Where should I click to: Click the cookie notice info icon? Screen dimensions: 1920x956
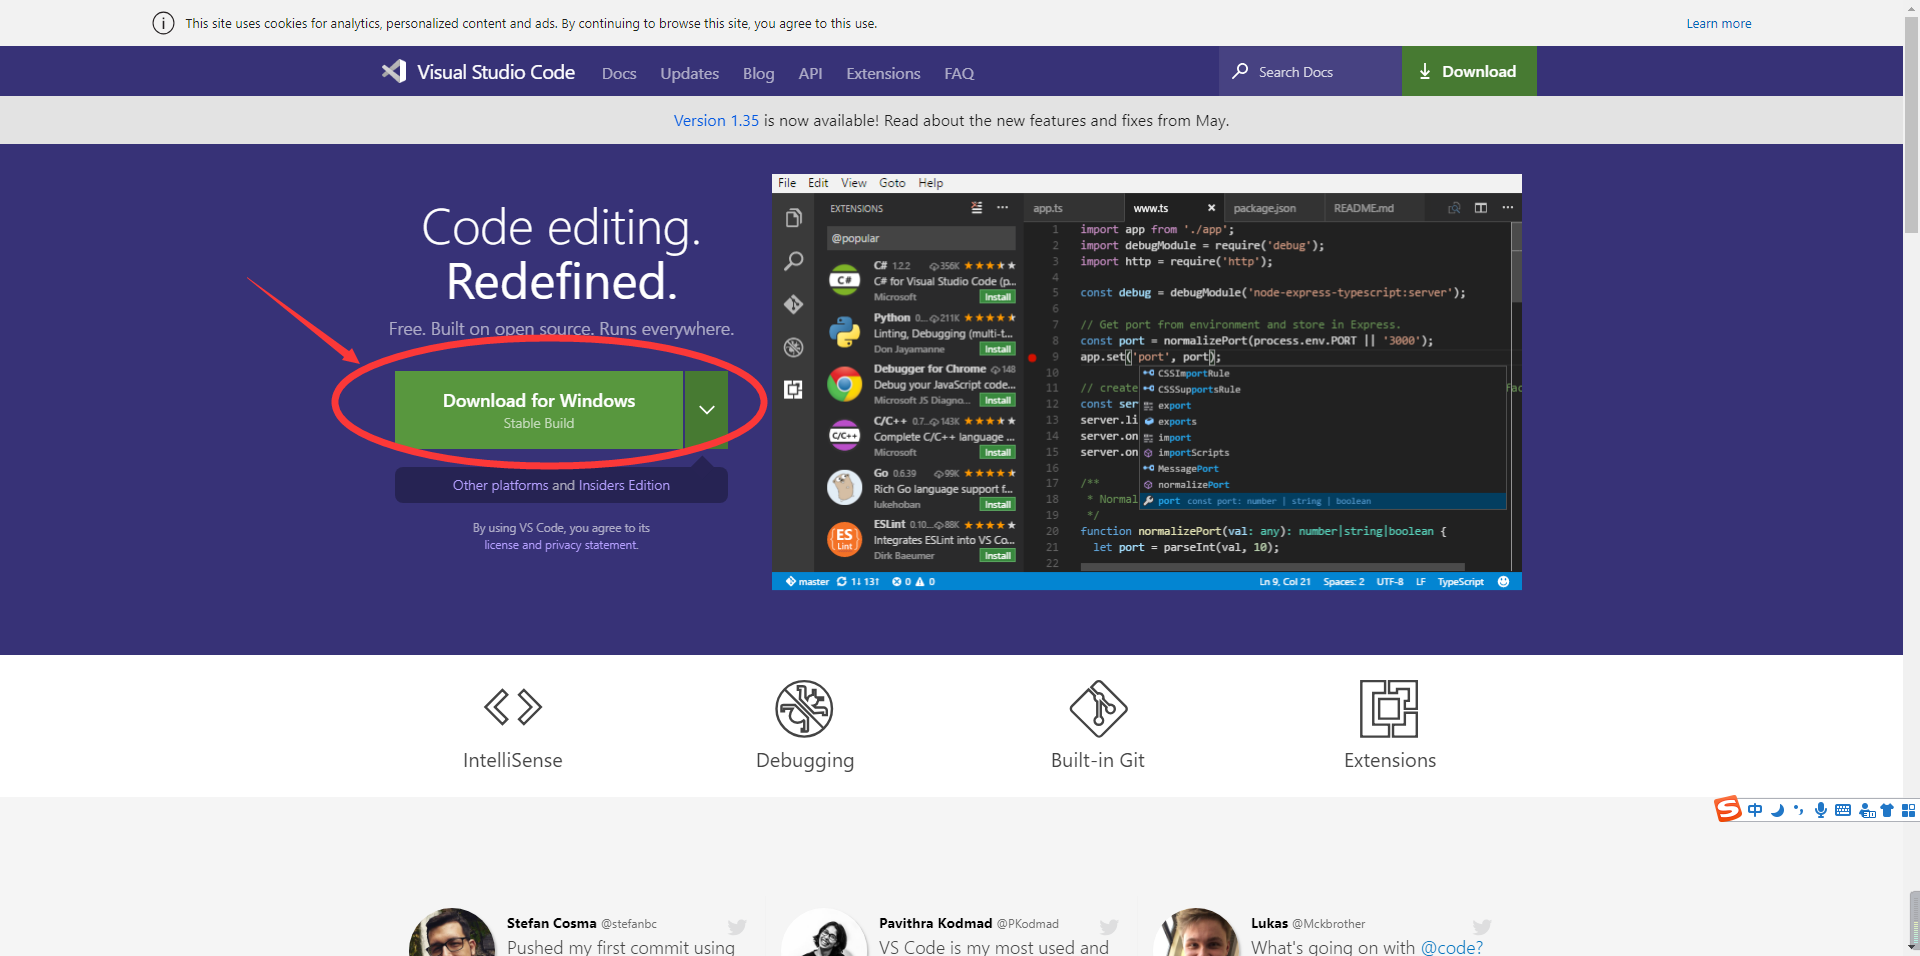coord(163,23)
